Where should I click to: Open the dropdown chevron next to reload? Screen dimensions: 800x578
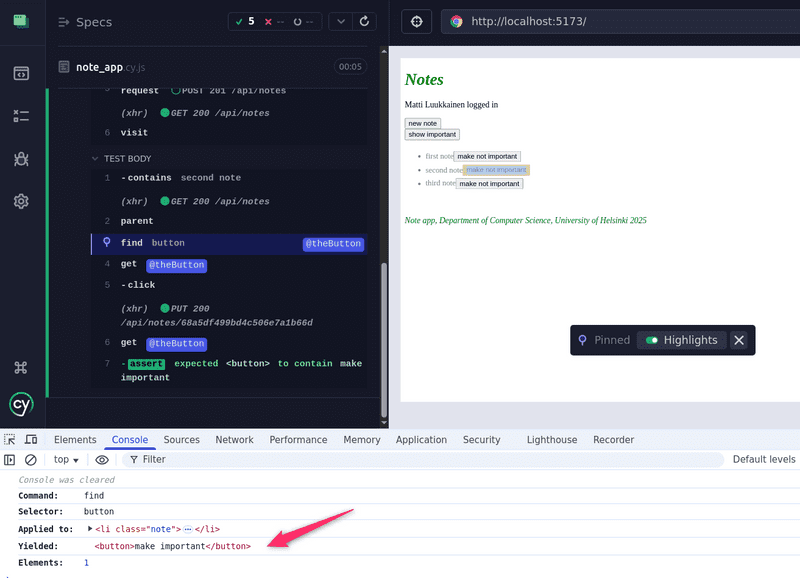341,21
